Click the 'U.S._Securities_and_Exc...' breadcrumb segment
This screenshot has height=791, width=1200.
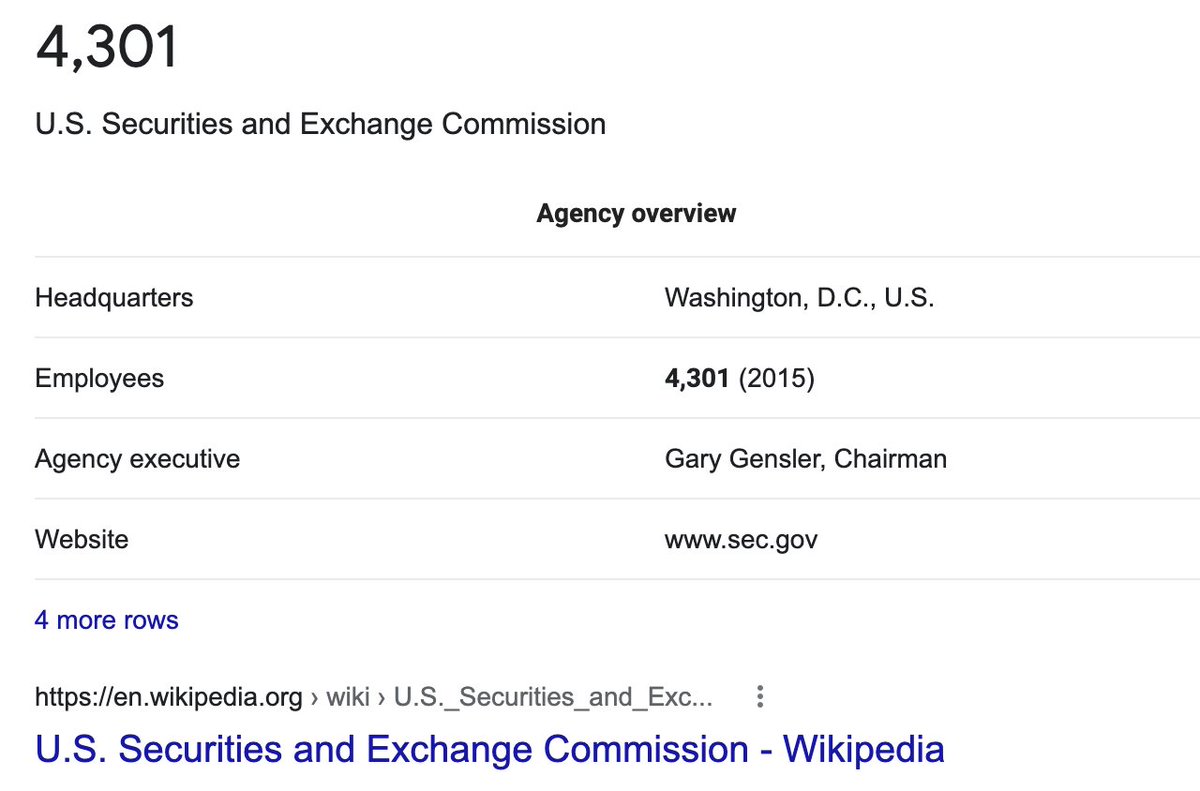[554, 696]
